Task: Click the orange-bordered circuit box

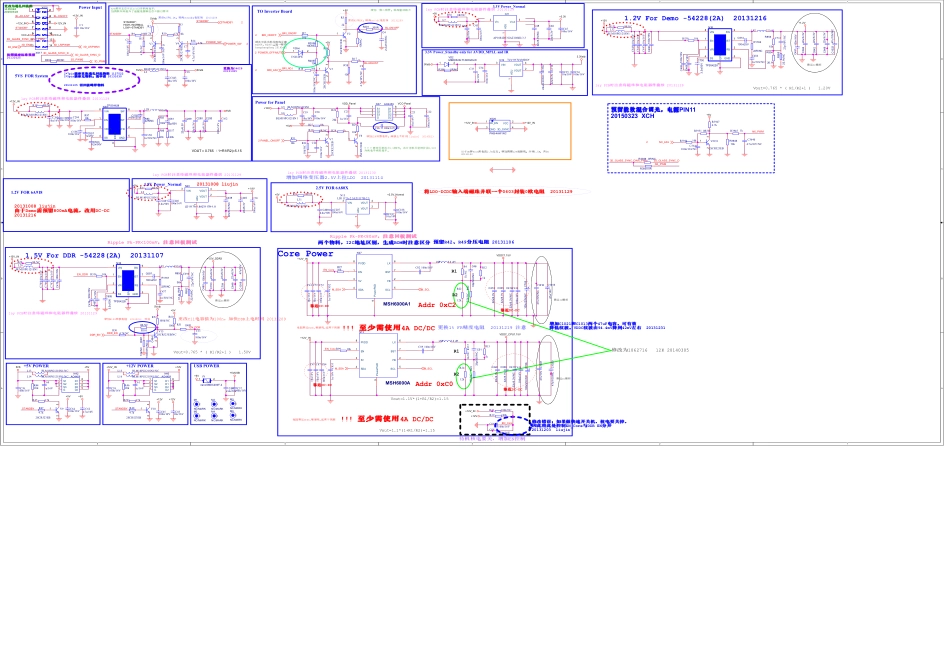Action: pos(509,131)
